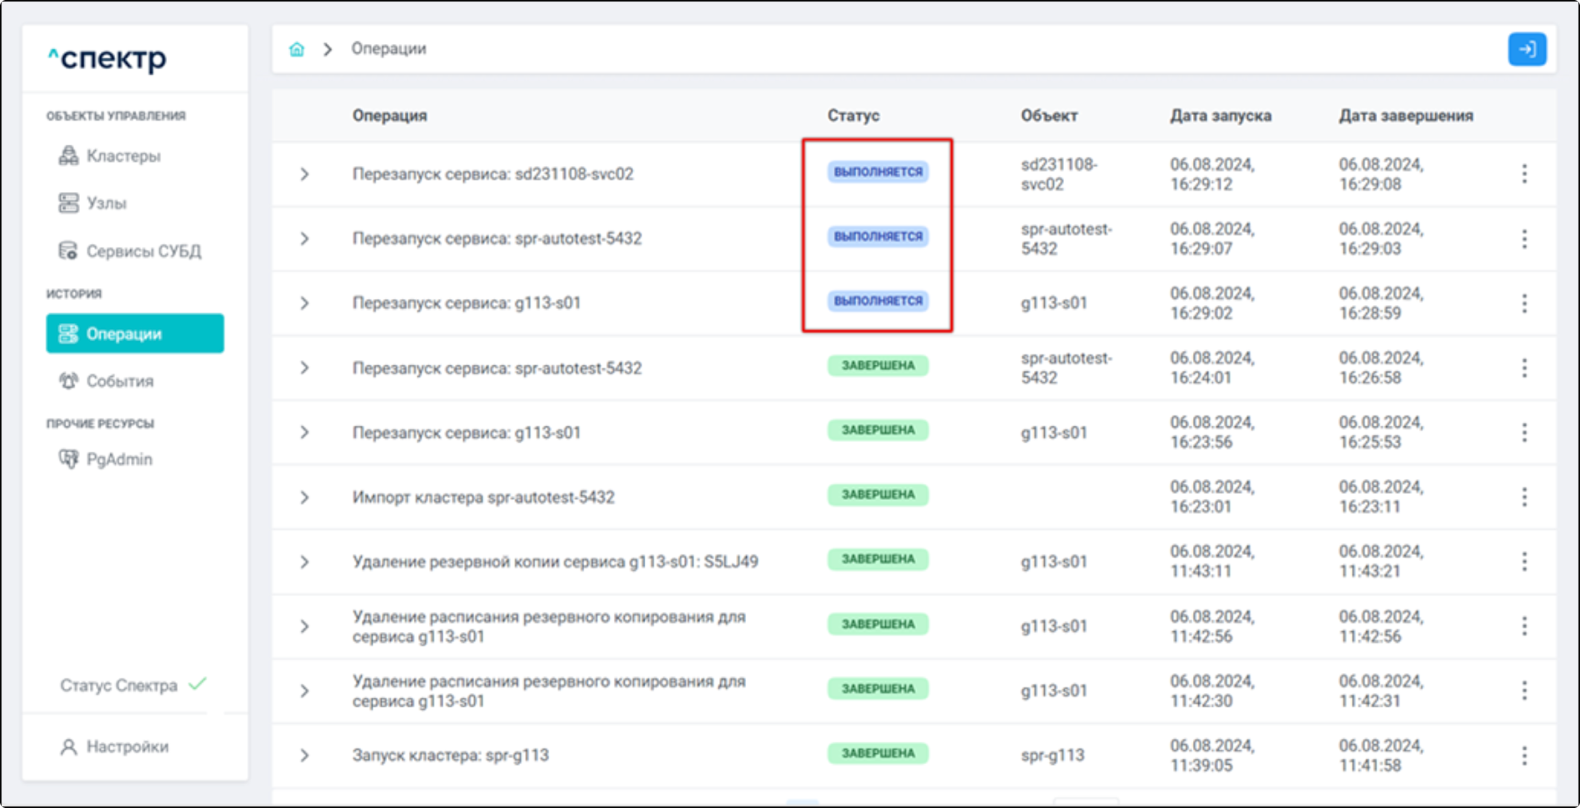Open kebab menu for sd231108-svc02 restart row

1524,174
